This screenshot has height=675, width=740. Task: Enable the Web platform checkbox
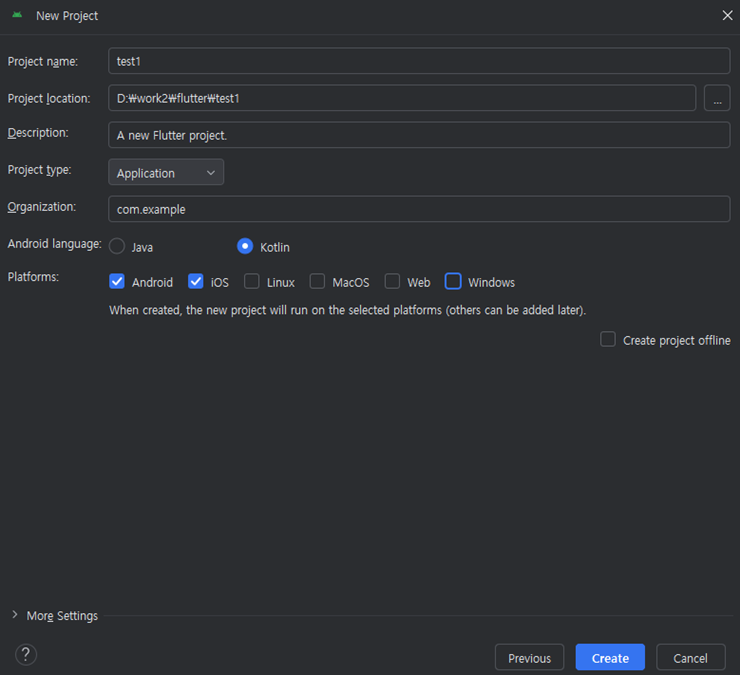392,282
